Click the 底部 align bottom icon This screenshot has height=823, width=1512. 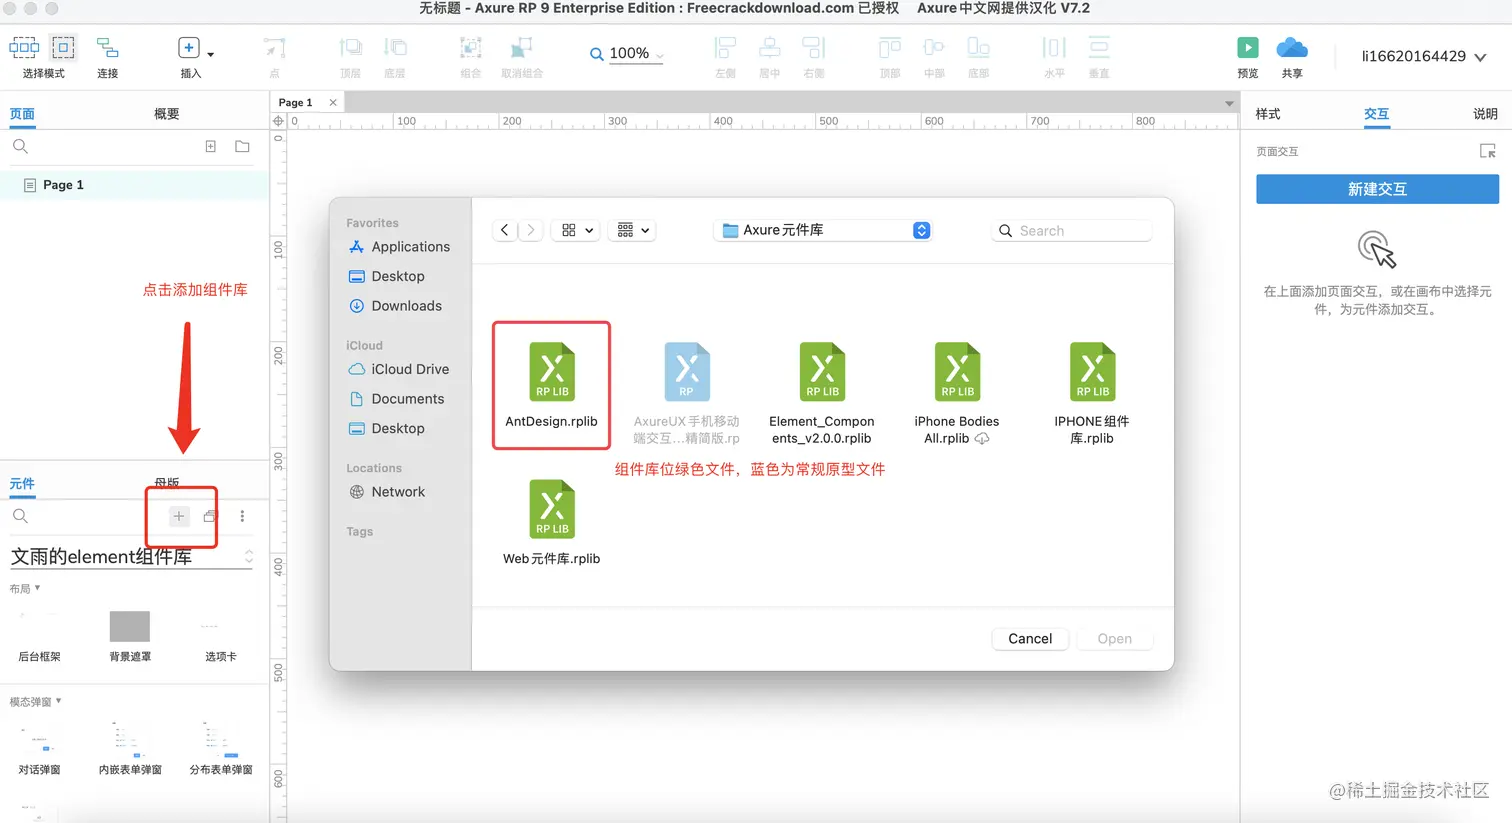click(978, 47)
